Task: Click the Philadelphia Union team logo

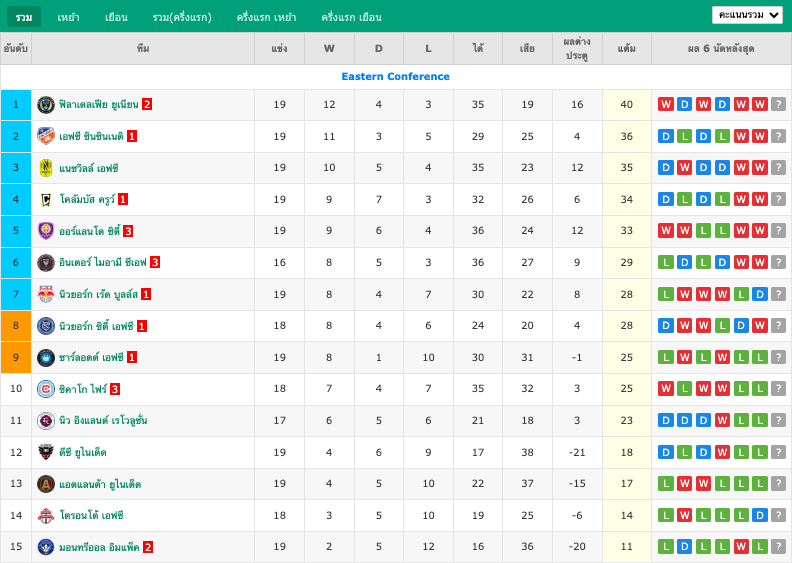Action: point(46,105)
